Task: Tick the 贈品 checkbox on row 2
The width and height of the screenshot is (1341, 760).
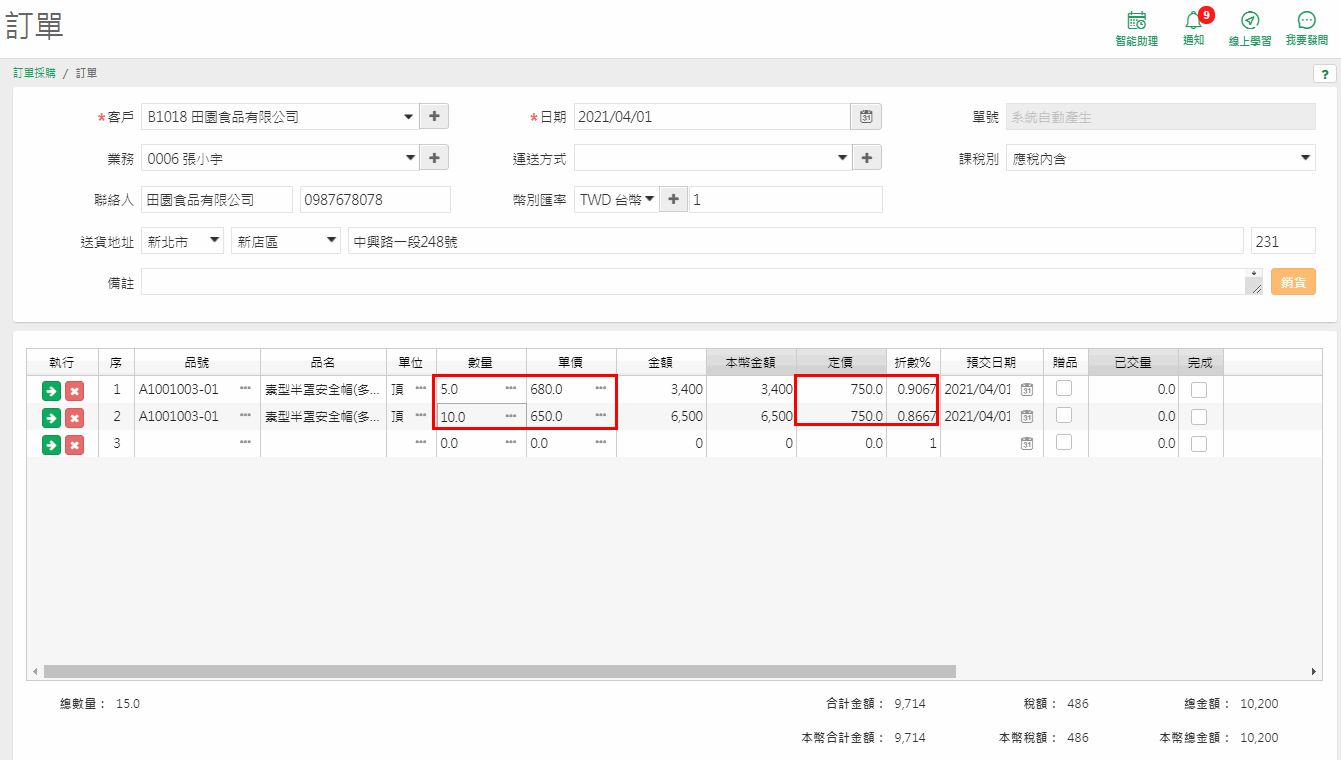Action: (x=1064, y=414)
